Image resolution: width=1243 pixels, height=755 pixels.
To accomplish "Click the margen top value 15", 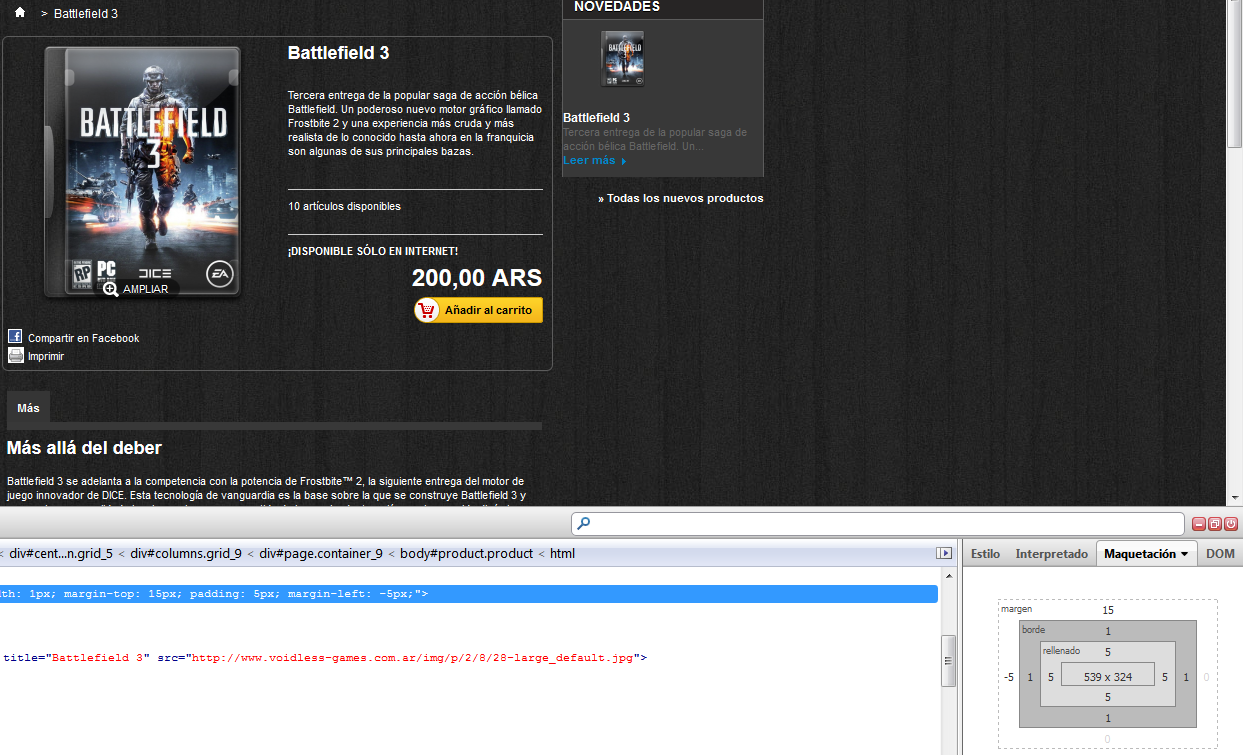I will click(1108, 610).
